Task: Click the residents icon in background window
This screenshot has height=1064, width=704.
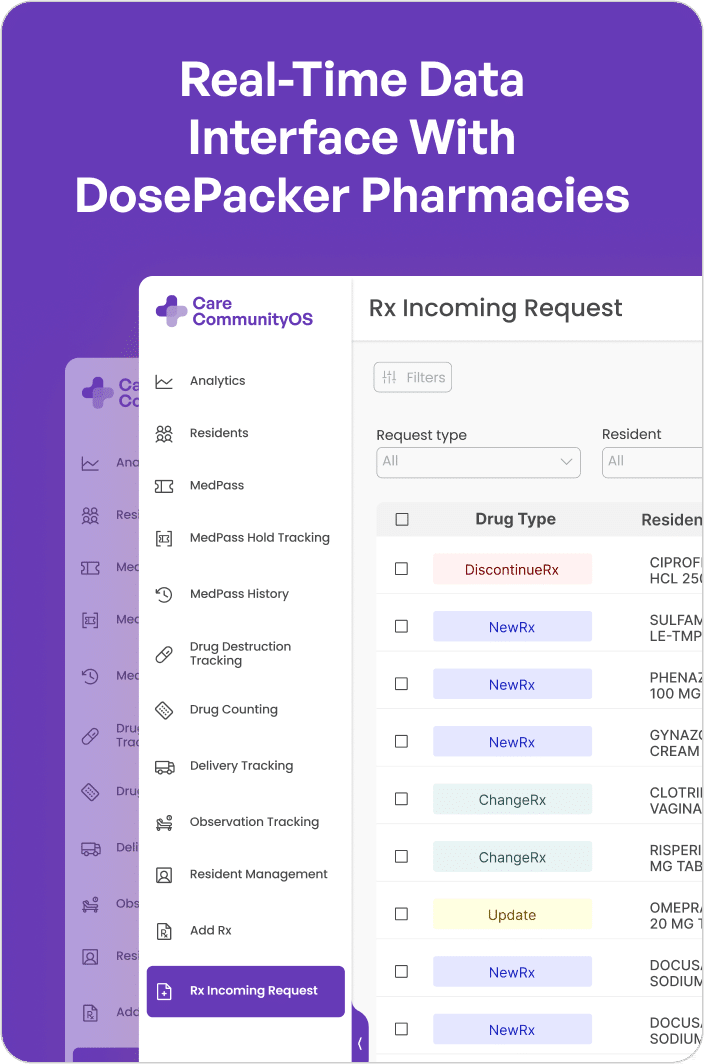Action: (x=90, y=516)
